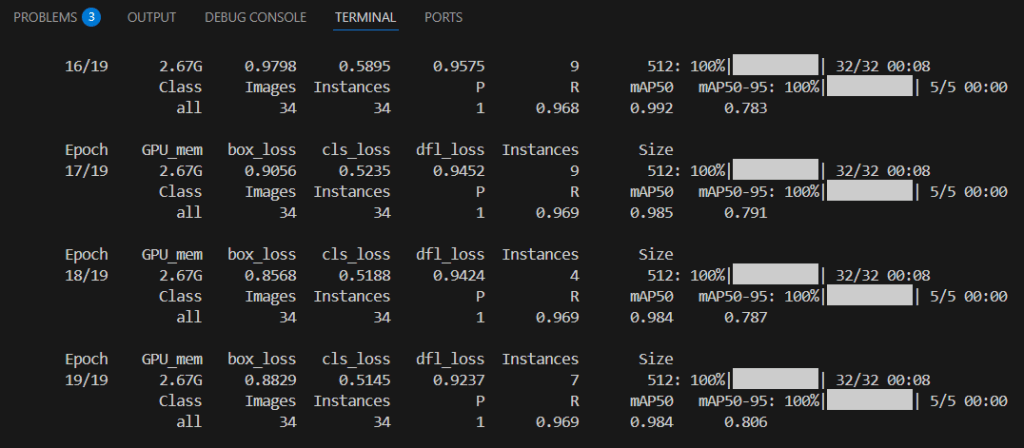Click the Problems count badge showing 3

pyautogui.click(x=91, y=17)
